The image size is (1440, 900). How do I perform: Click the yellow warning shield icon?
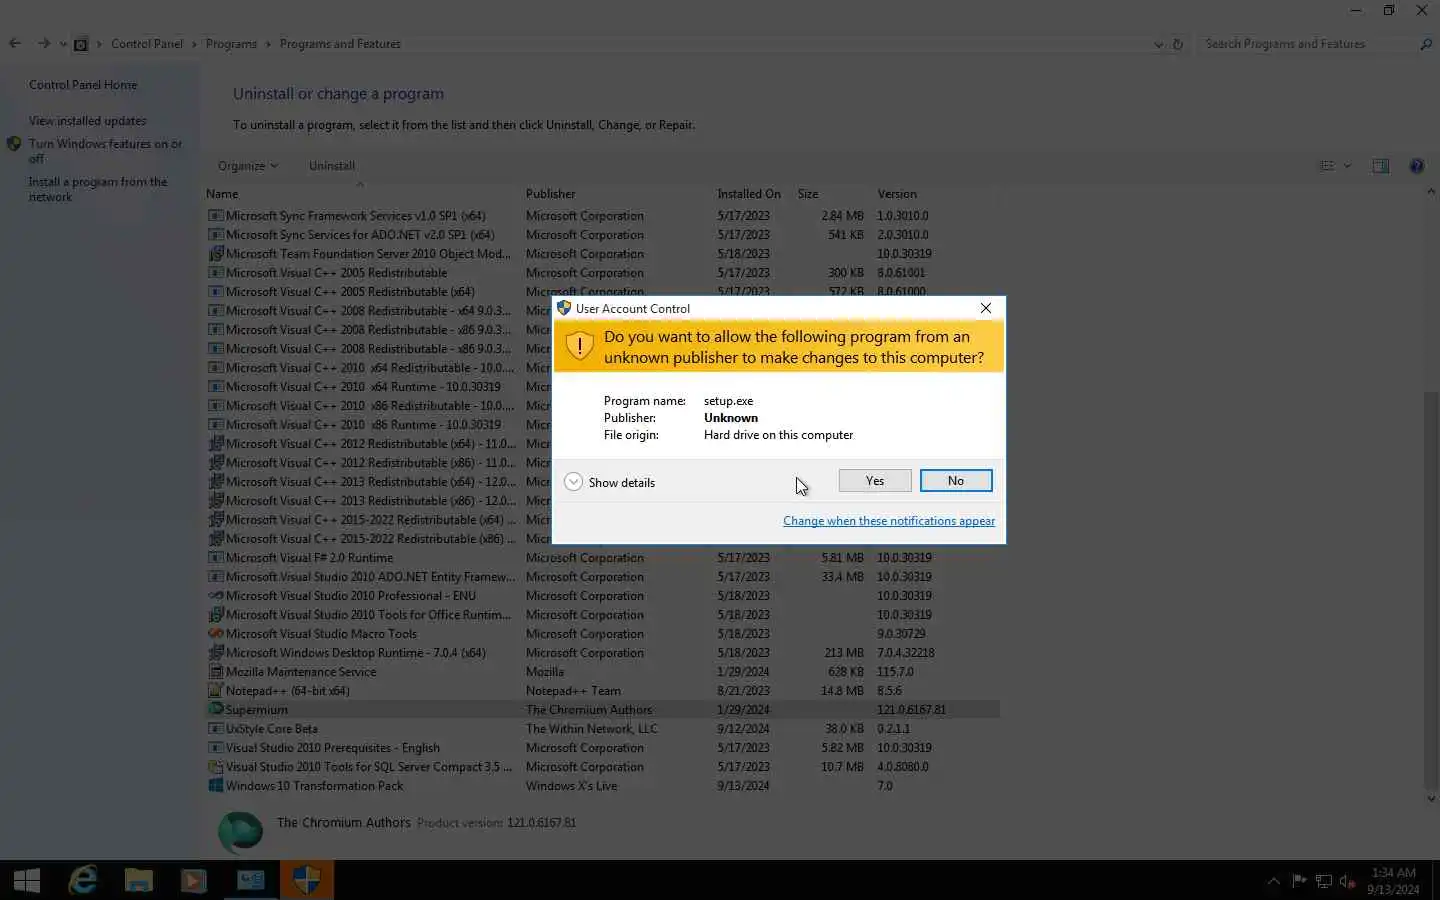[579, 346]
